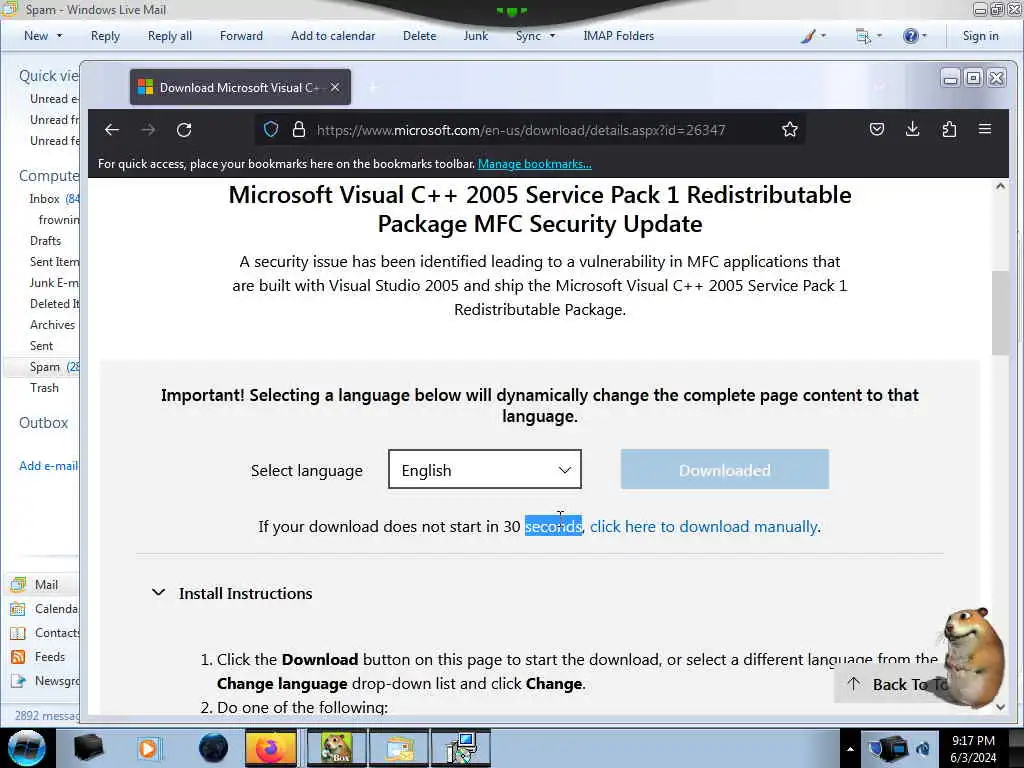Open the Windows Start orb
This screenshot has height=768, width=1024.
tap(26, 748)
